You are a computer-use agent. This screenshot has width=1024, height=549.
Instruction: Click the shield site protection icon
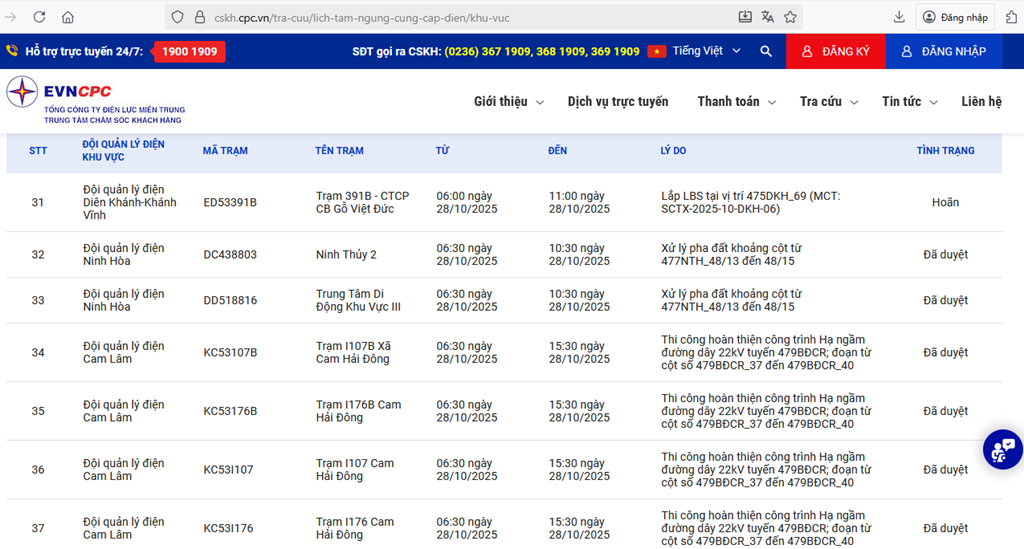[x=178, y=17]
